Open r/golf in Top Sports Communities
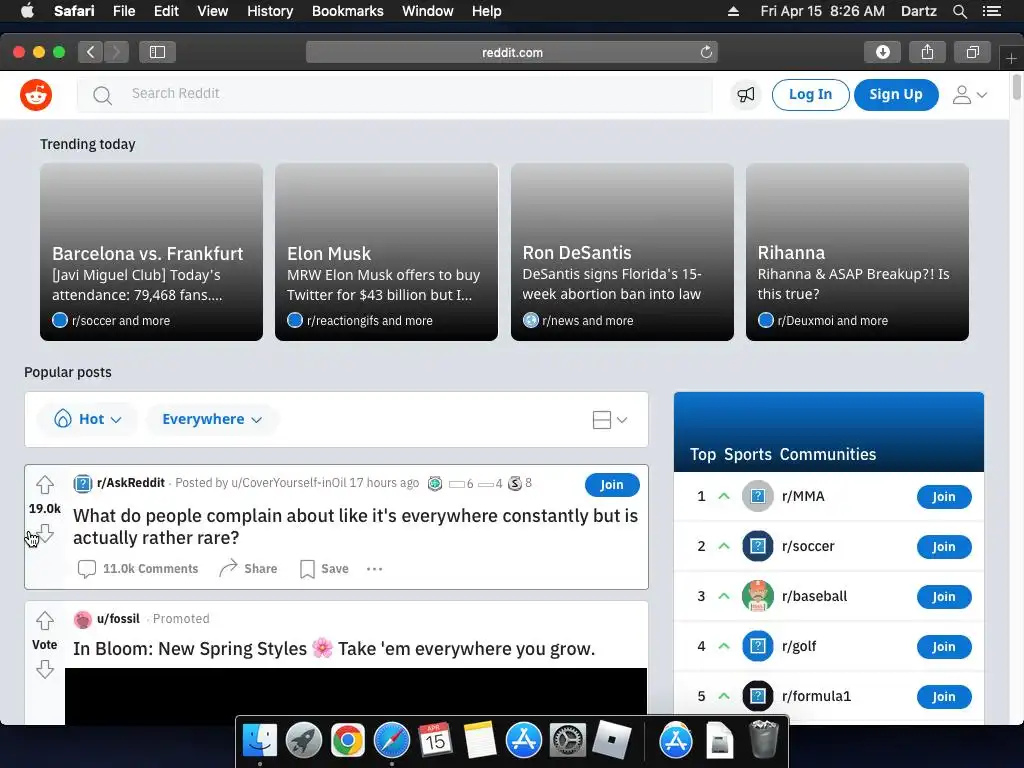 pos(799,647)
